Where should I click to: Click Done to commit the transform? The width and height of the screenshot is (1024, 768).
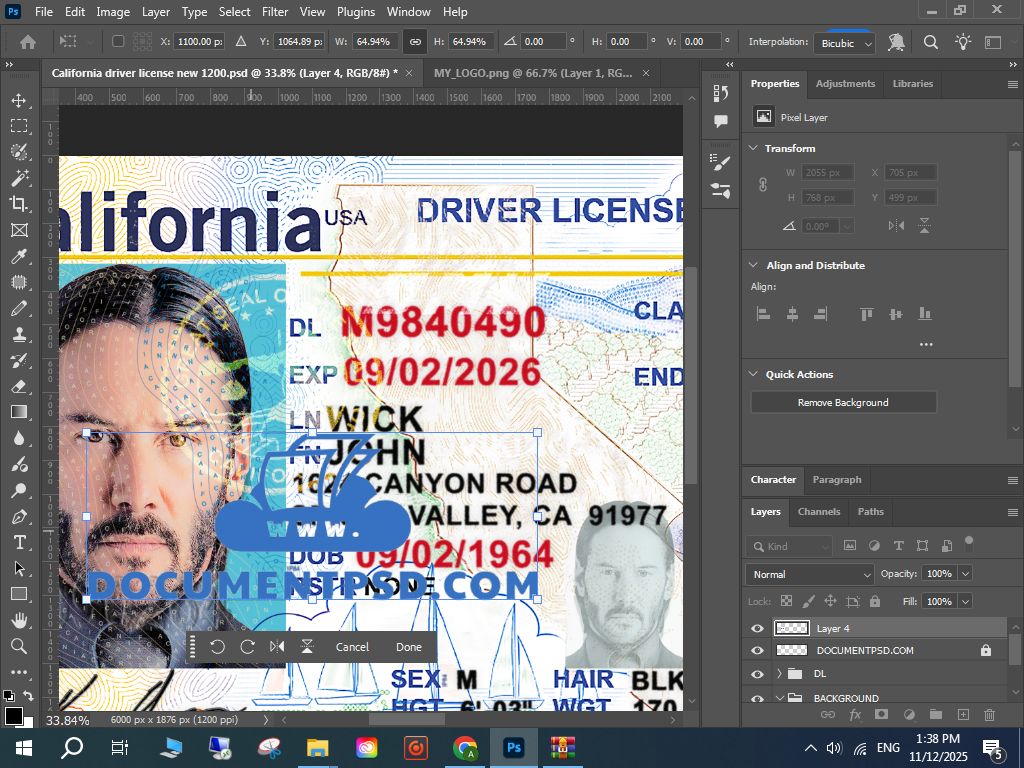[x=408, y=647]
